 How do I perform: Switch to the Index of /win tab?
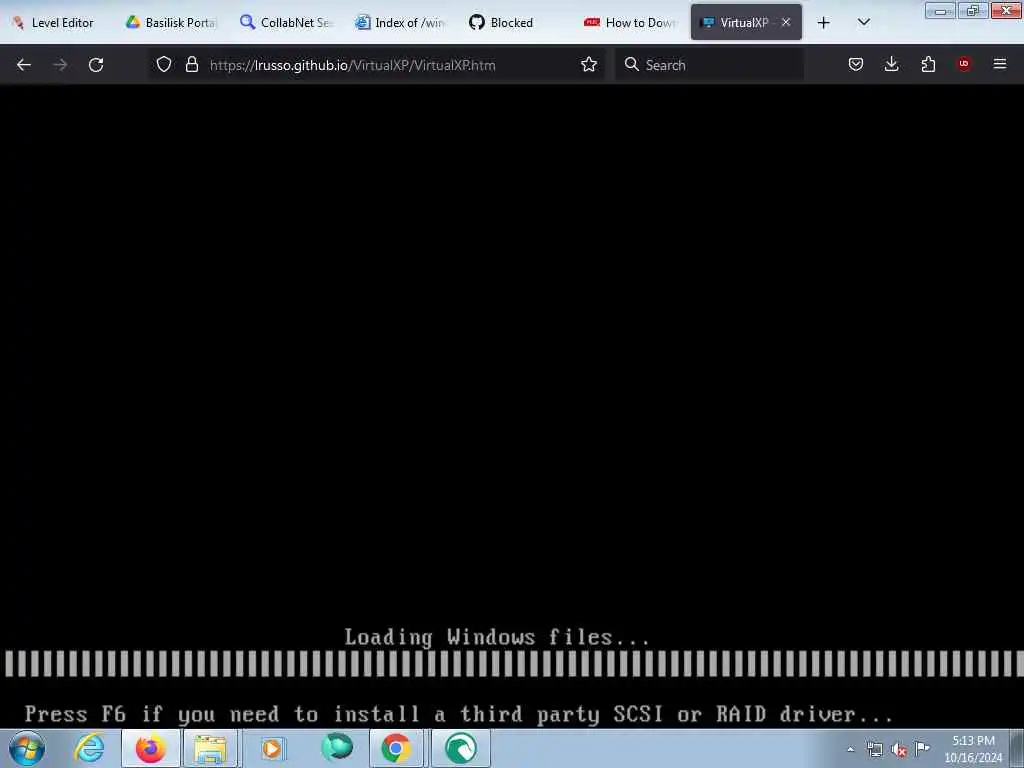click(x=402, y=23)
